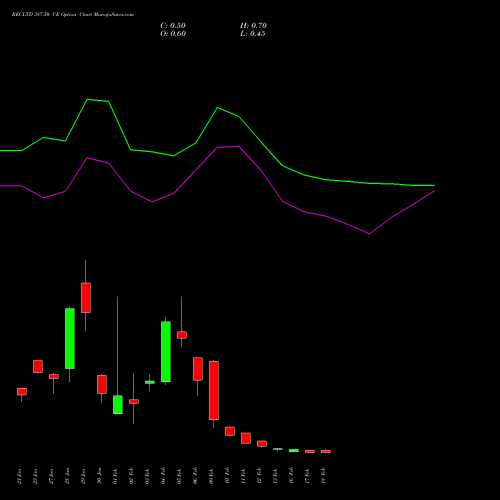Select the 05 Feb date label
This screenshot has height=500, width=500.
[179, 476]
